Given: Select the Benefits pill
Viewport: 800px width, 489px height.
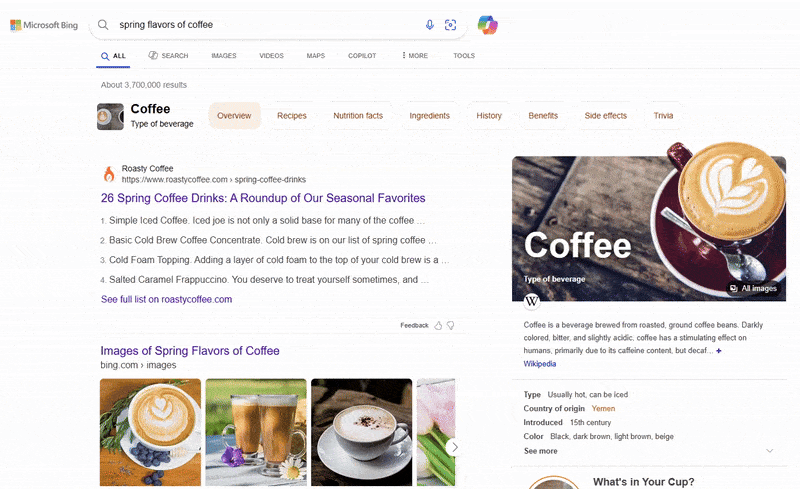Looking at the screenshot, I should point(543,115).
